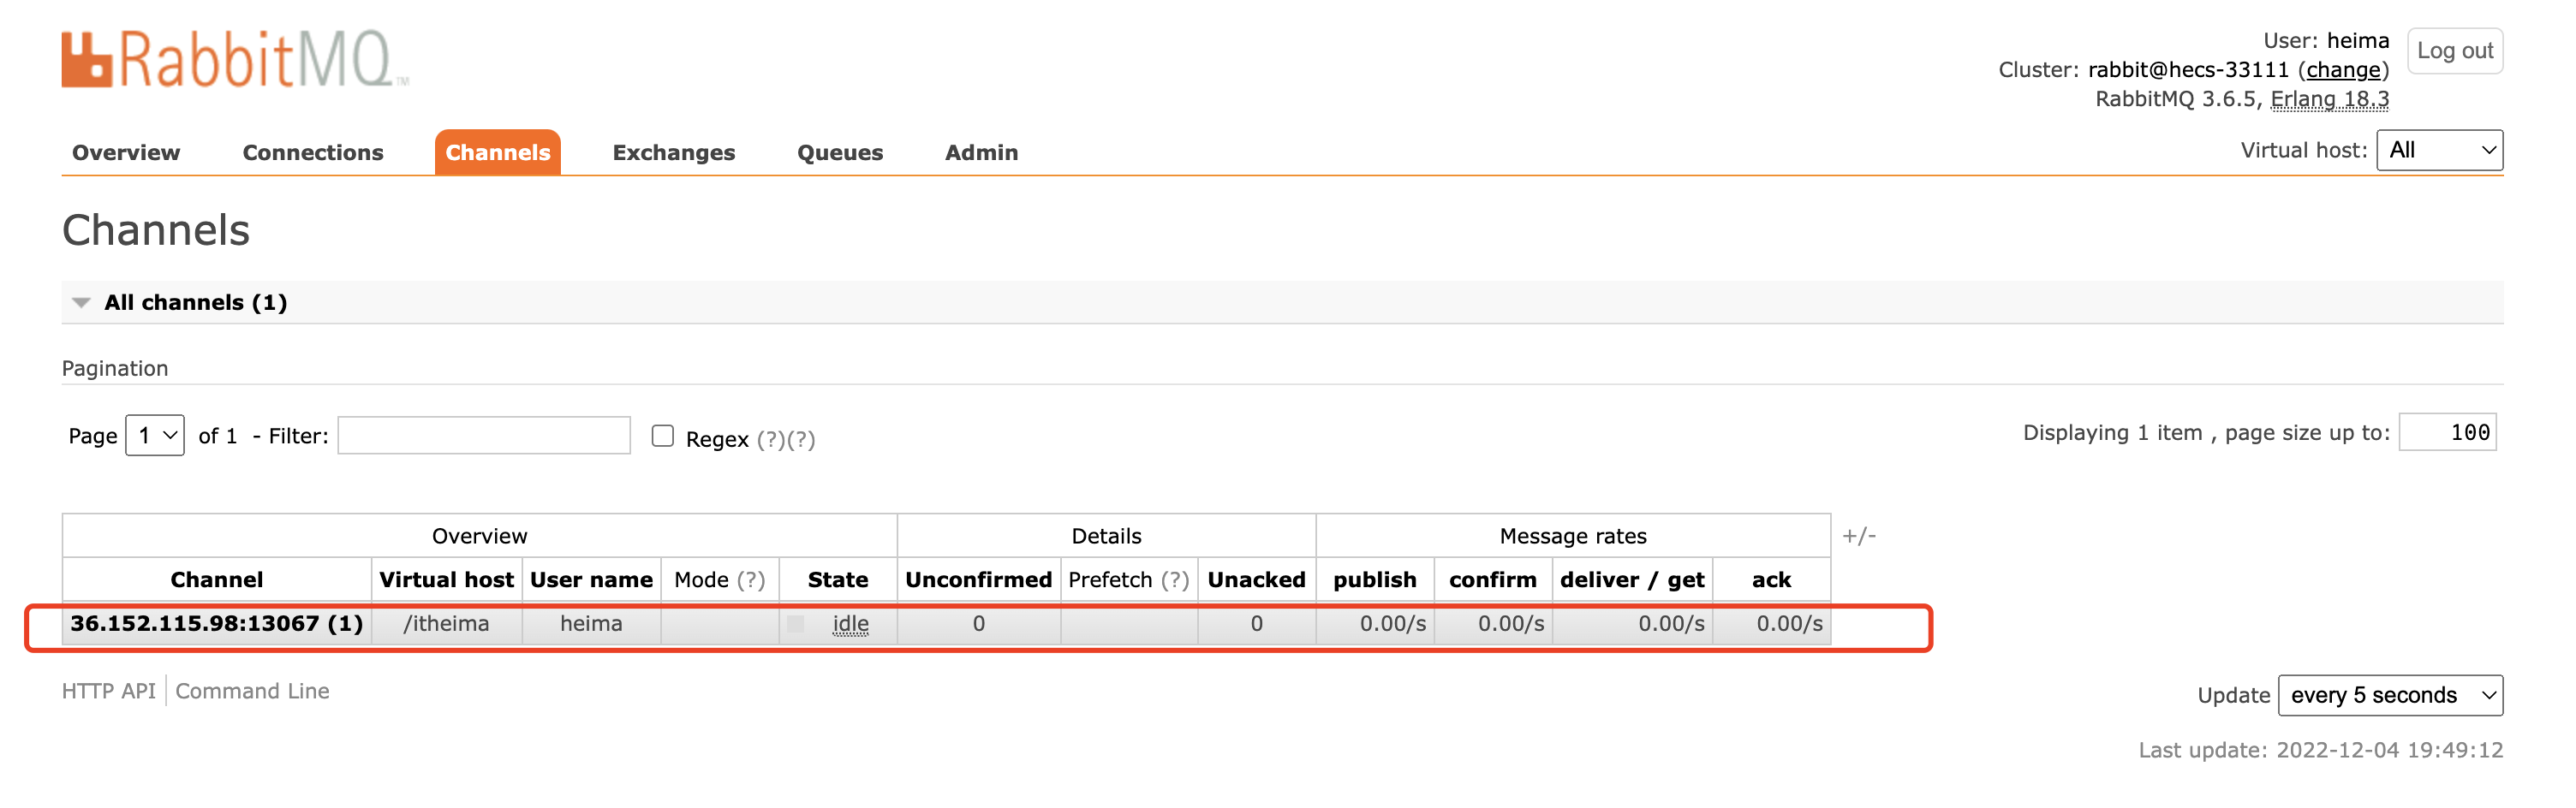Click the Mode column help question mark
Viewport: 2576px width, 808px height.
pyautogui.click(x=750, y=580)
